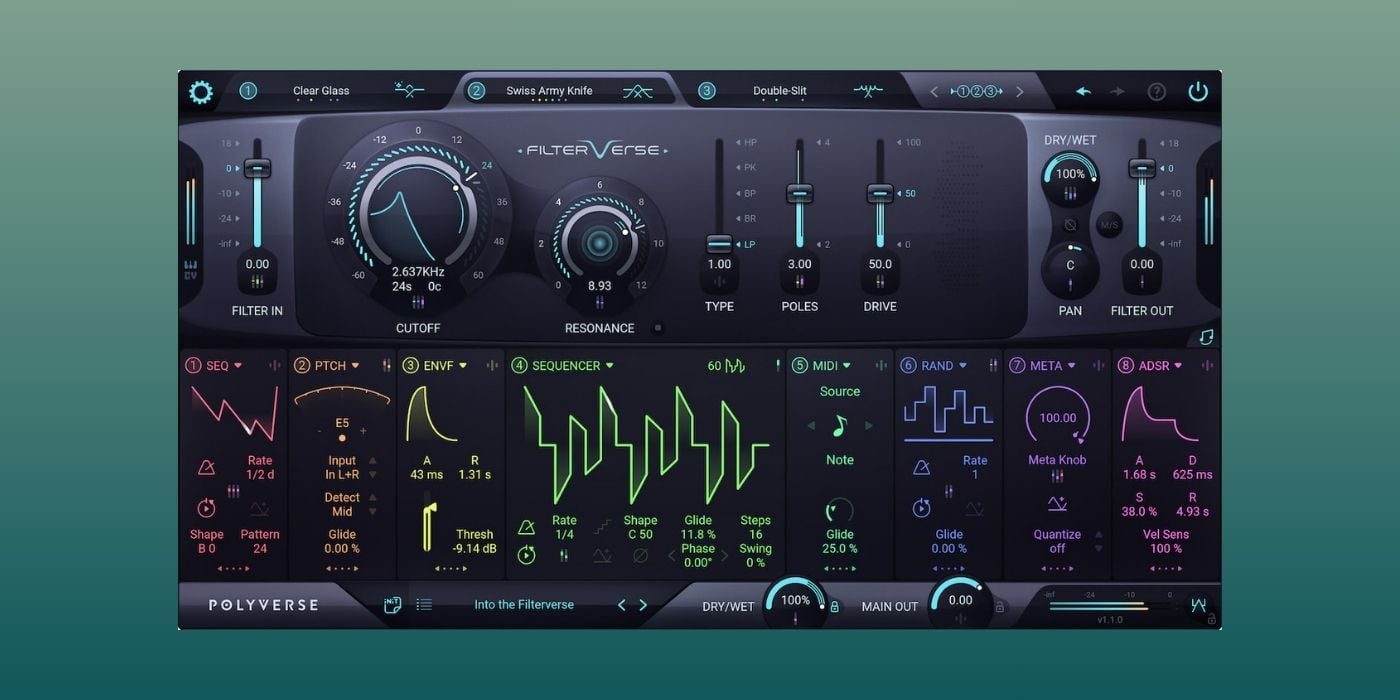Image resolution: width=1400 pixels, height=700 pixels.
Task: Toggle the RAND module modulation assign icon
Action: pos(993,366)
